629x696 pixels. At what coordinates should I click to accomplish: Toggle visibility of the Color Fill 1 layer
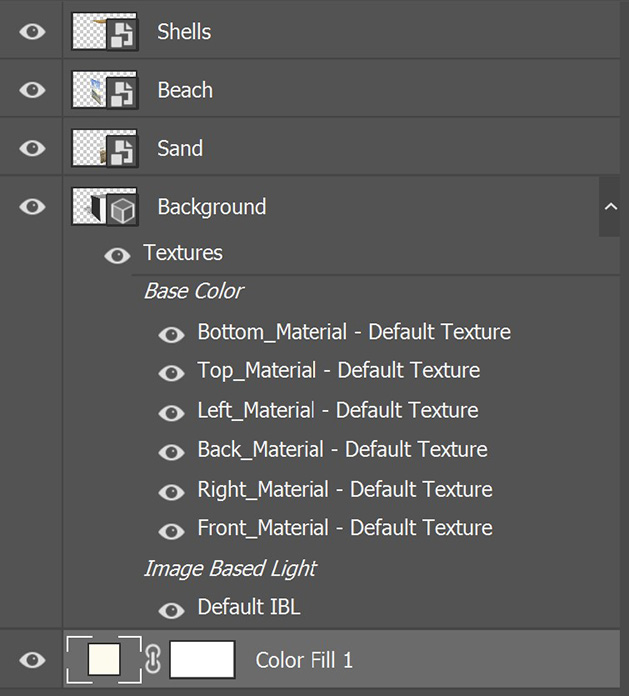coord(32,660)
